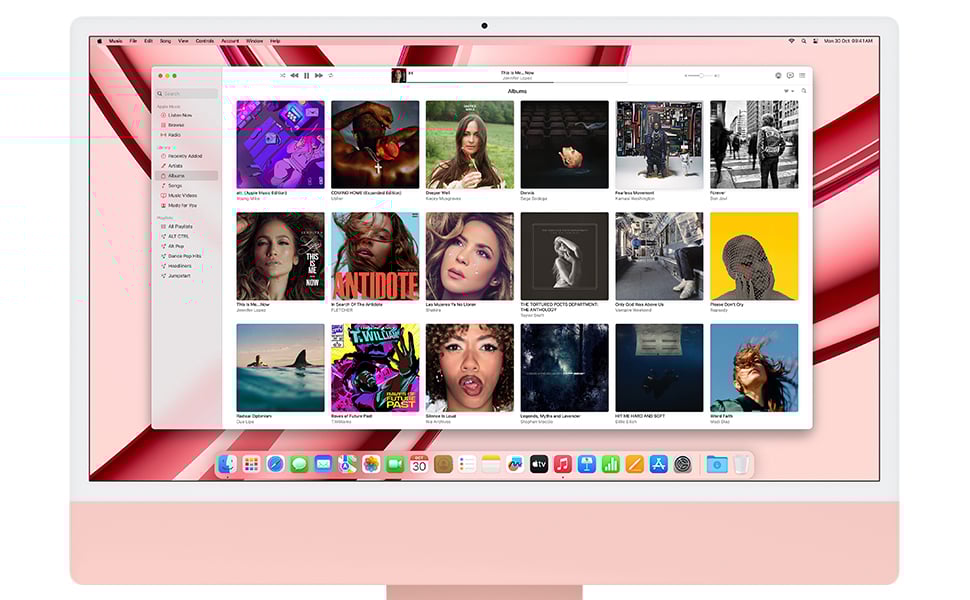
Task: Open the COMING HOME (Expanded Edition) album cover
Action: (x=375, y=145)
